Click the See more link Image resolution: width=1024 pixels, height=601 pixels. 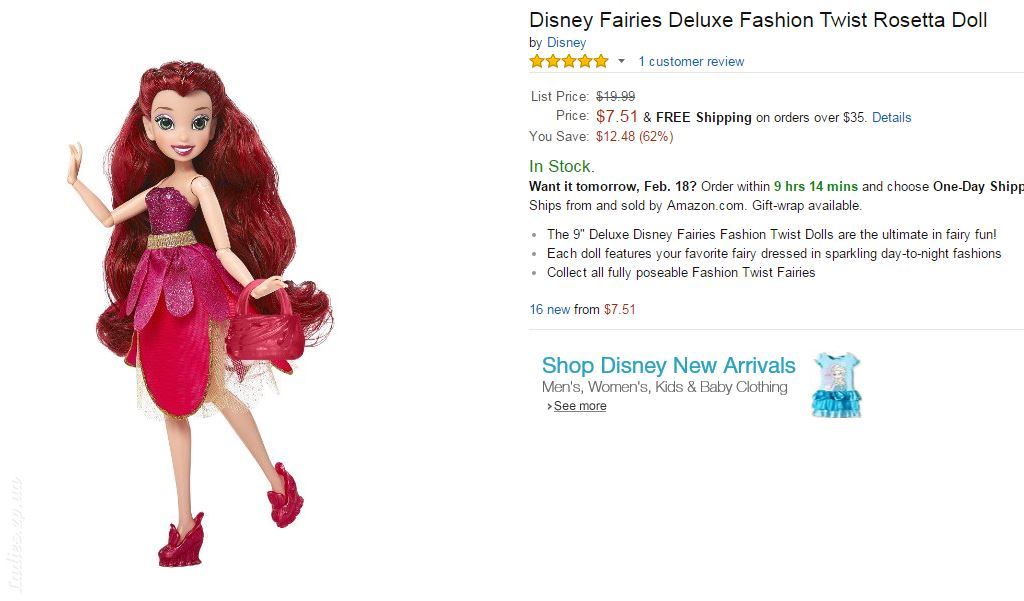580,406
